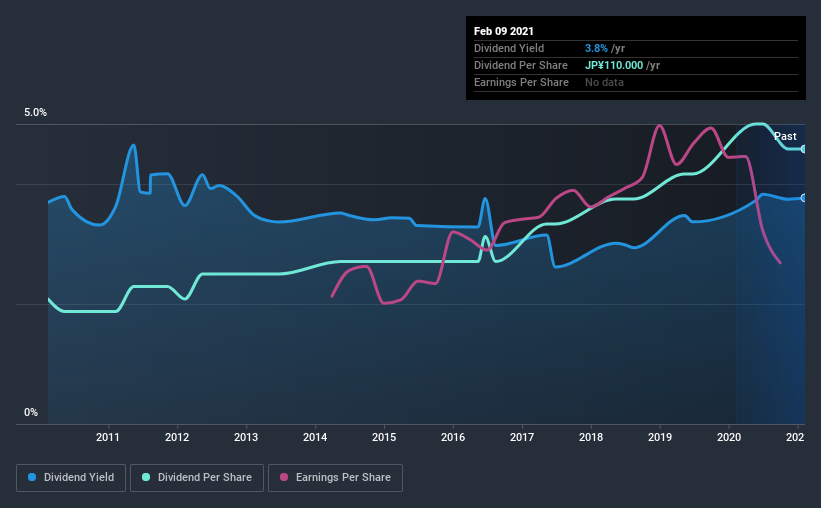This screenshot has height=508, width=821.
Task: Toggle the Dividend Yield legend button
Action: pos(71,478)
